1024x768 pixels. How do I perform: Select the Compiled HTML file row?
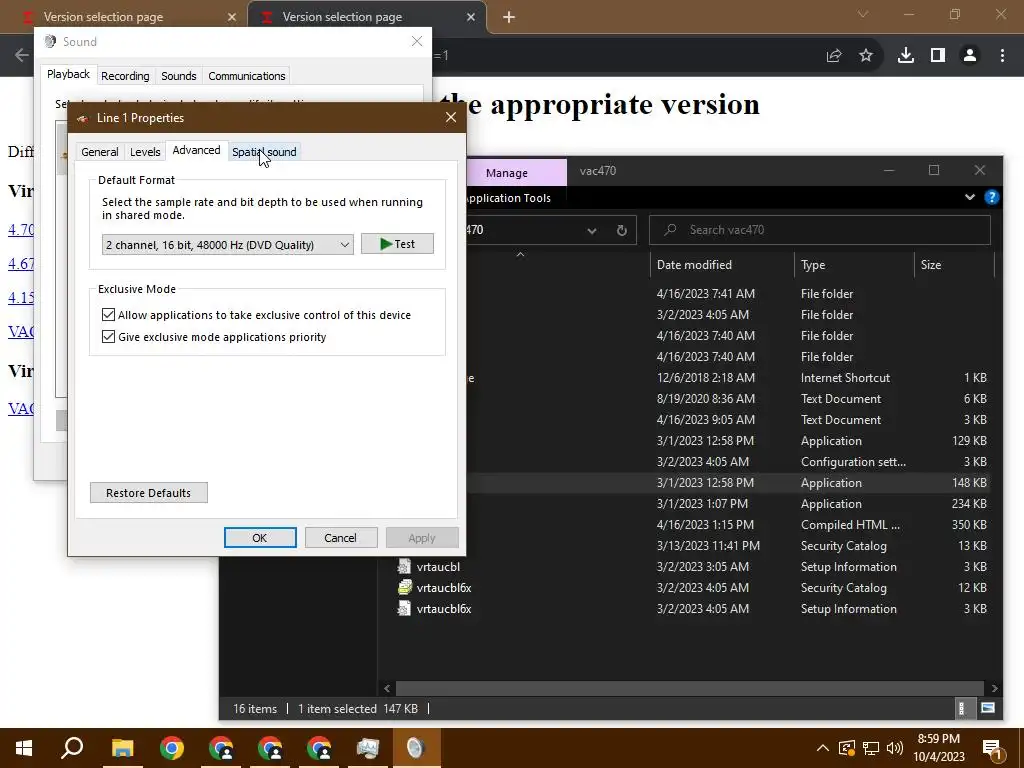(x=730, y=524)
